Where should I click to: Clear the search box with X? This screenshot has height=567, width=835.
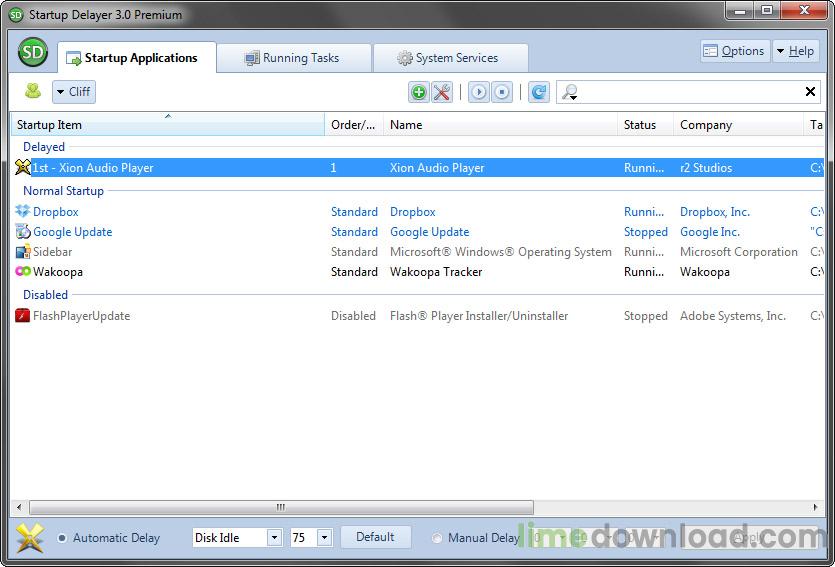[x=810, y=92]
